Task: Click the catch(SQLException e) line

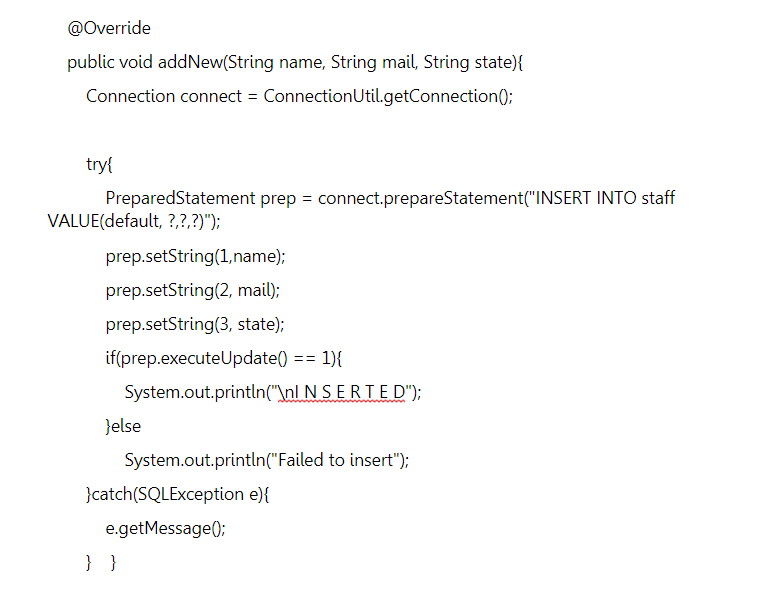Action: tap(178, 494)
